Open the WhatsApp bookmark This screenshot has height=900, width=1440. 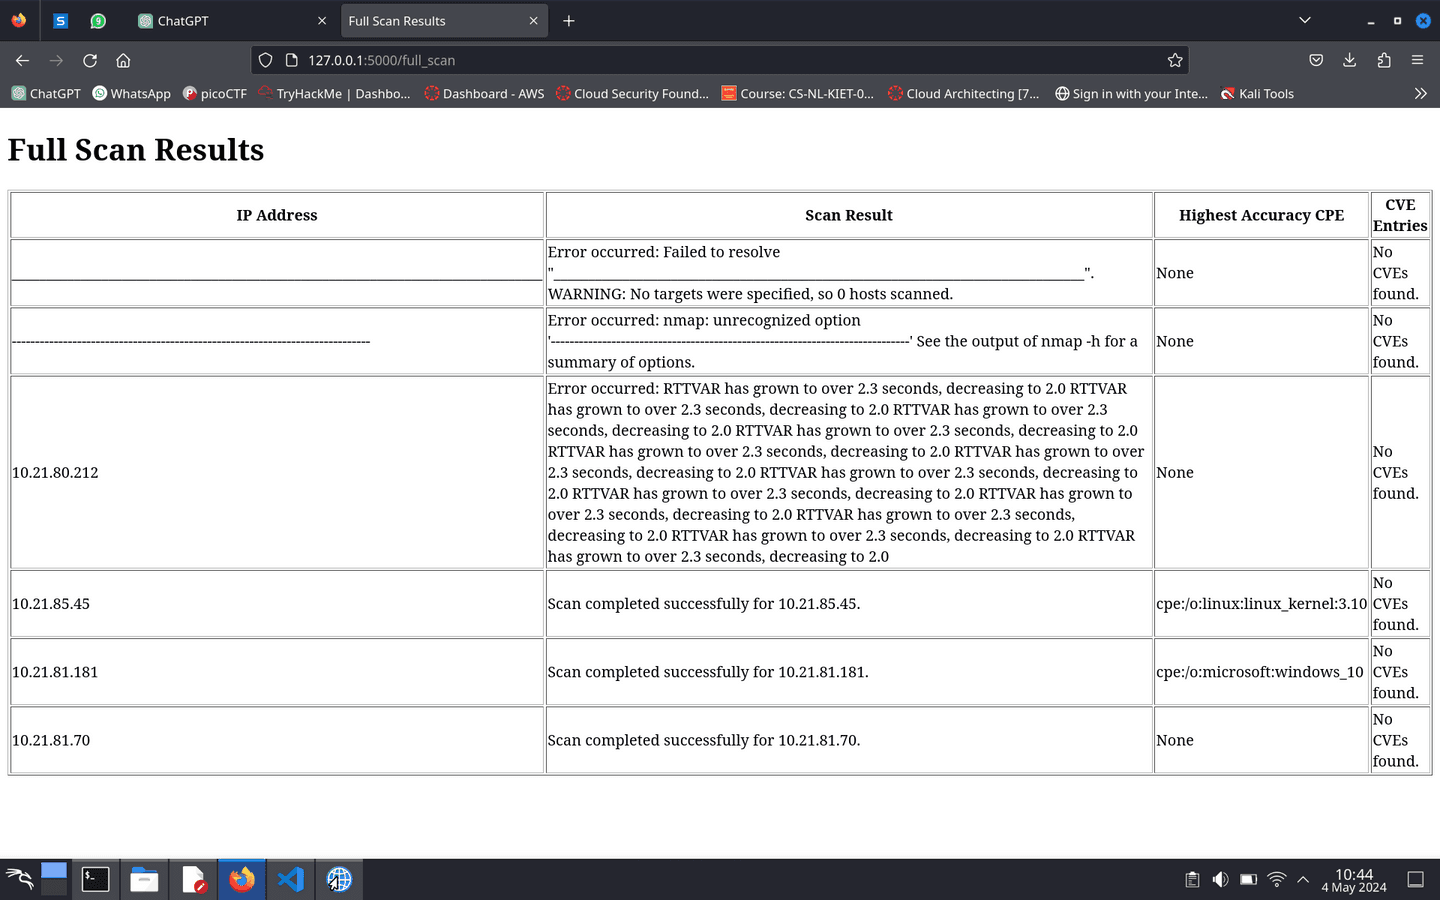(x=131, y=93)
